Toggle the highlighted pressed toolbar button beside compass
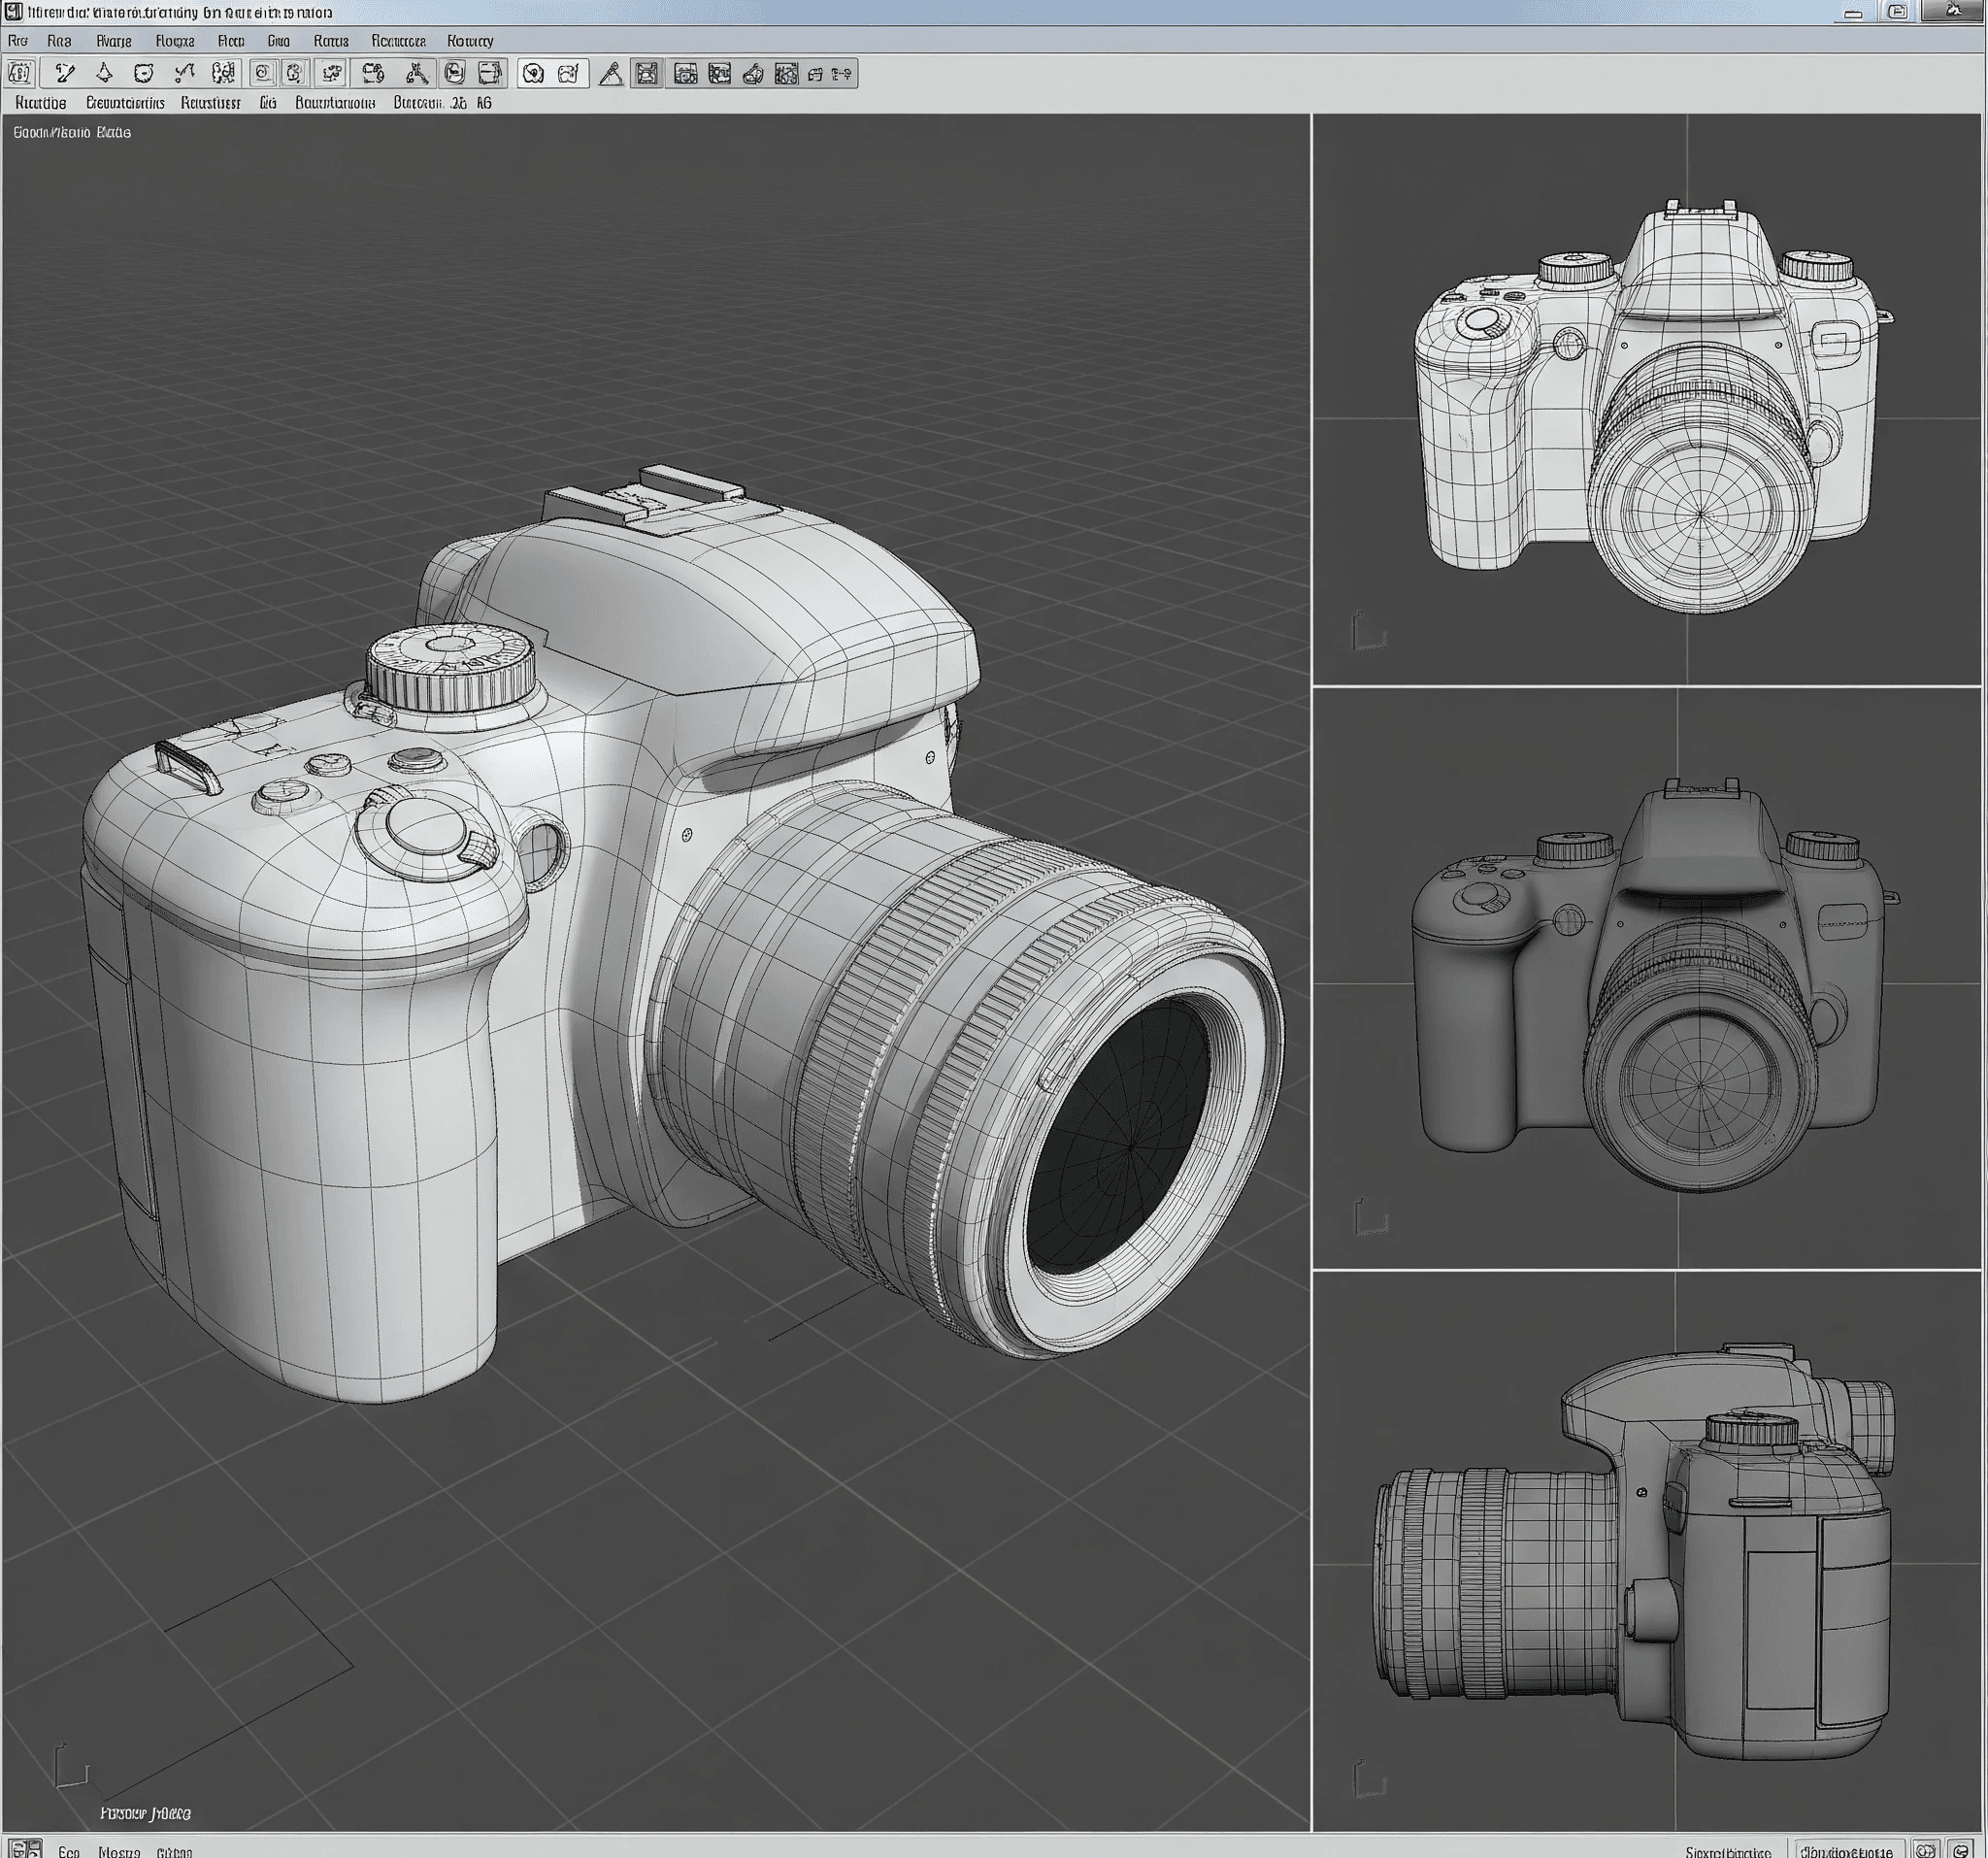1988x1858 pixels. 647,74
